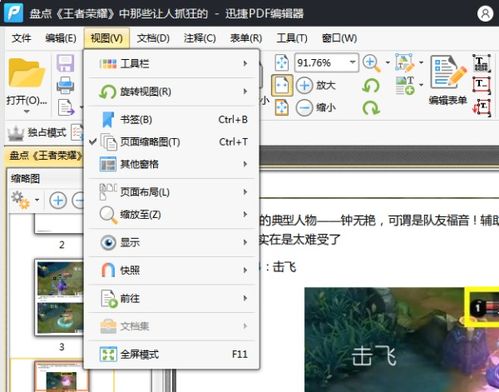
Task: Click the 文件 menu
Action: (21, 38)
